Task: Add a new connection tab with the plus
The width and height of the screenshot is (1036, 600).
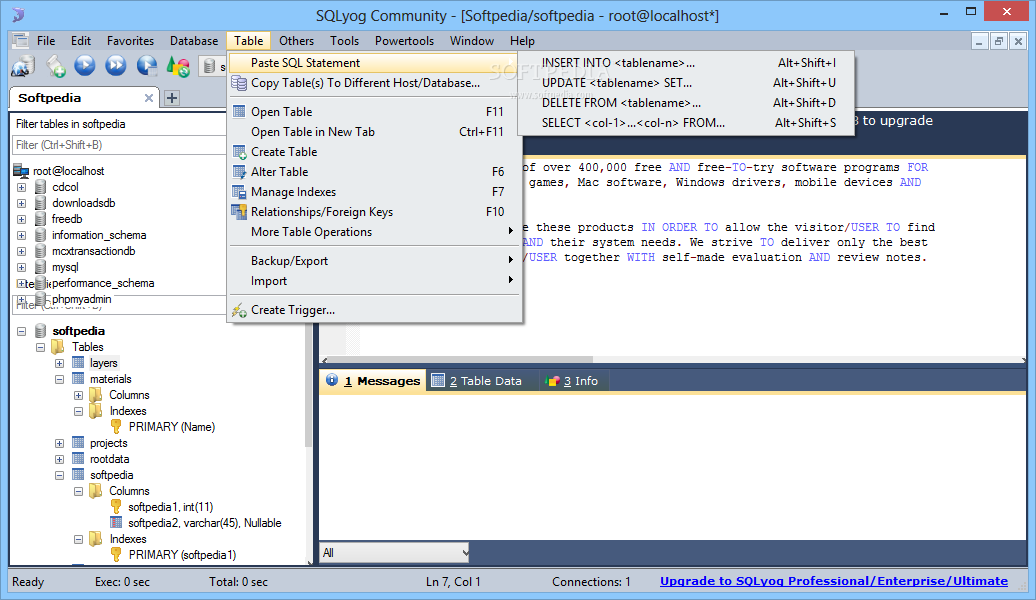Action: (172, 98)
